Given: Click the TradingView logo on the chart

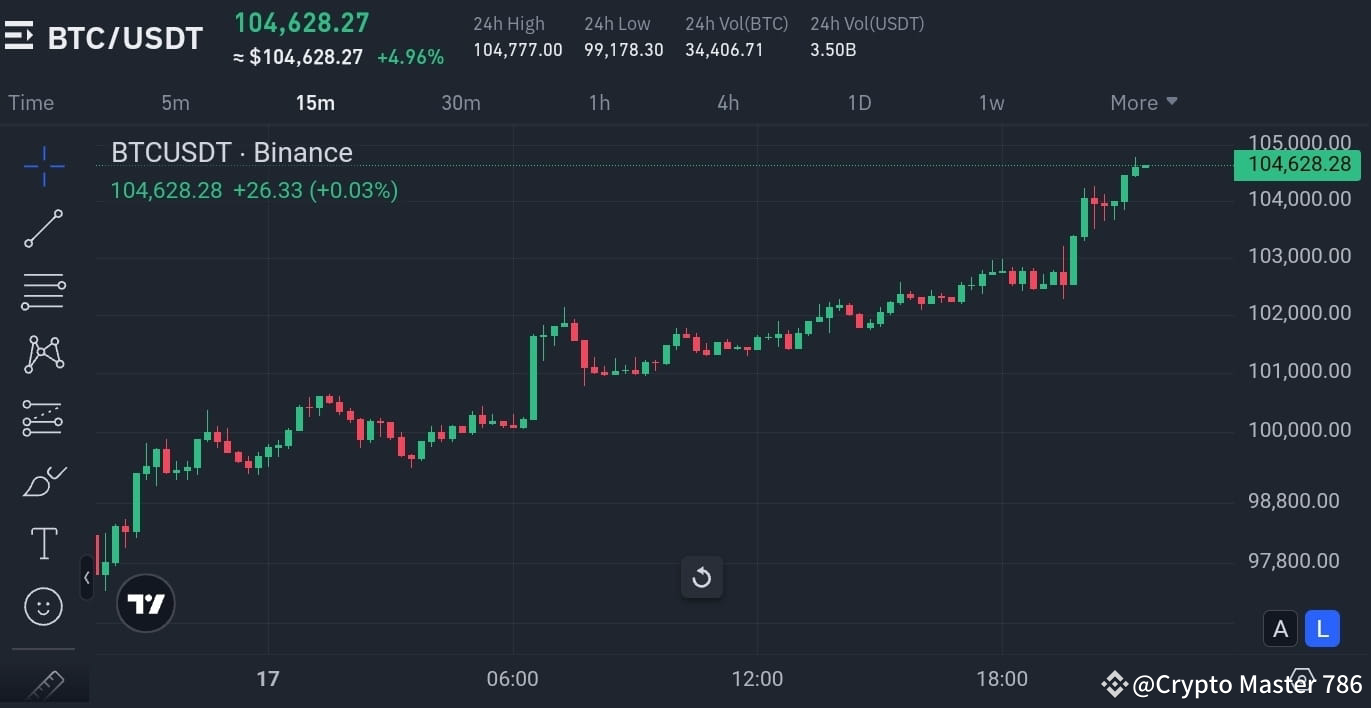Looking at the screenshot, I should (145, 602).
